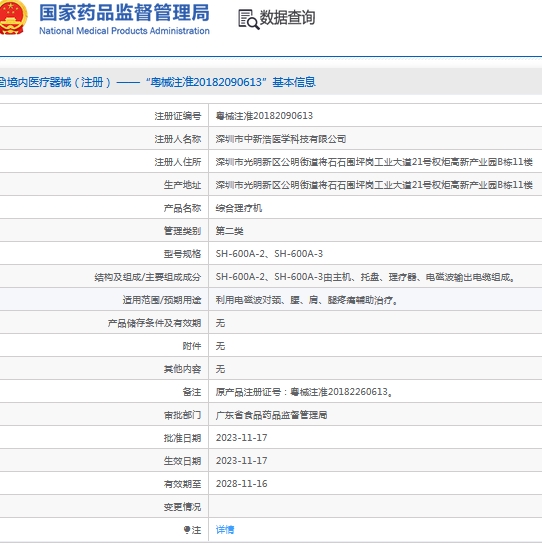Select the 生效日期 value 2023-11-17
Viewport: 542px width, 551px height.
pos(241,461)
